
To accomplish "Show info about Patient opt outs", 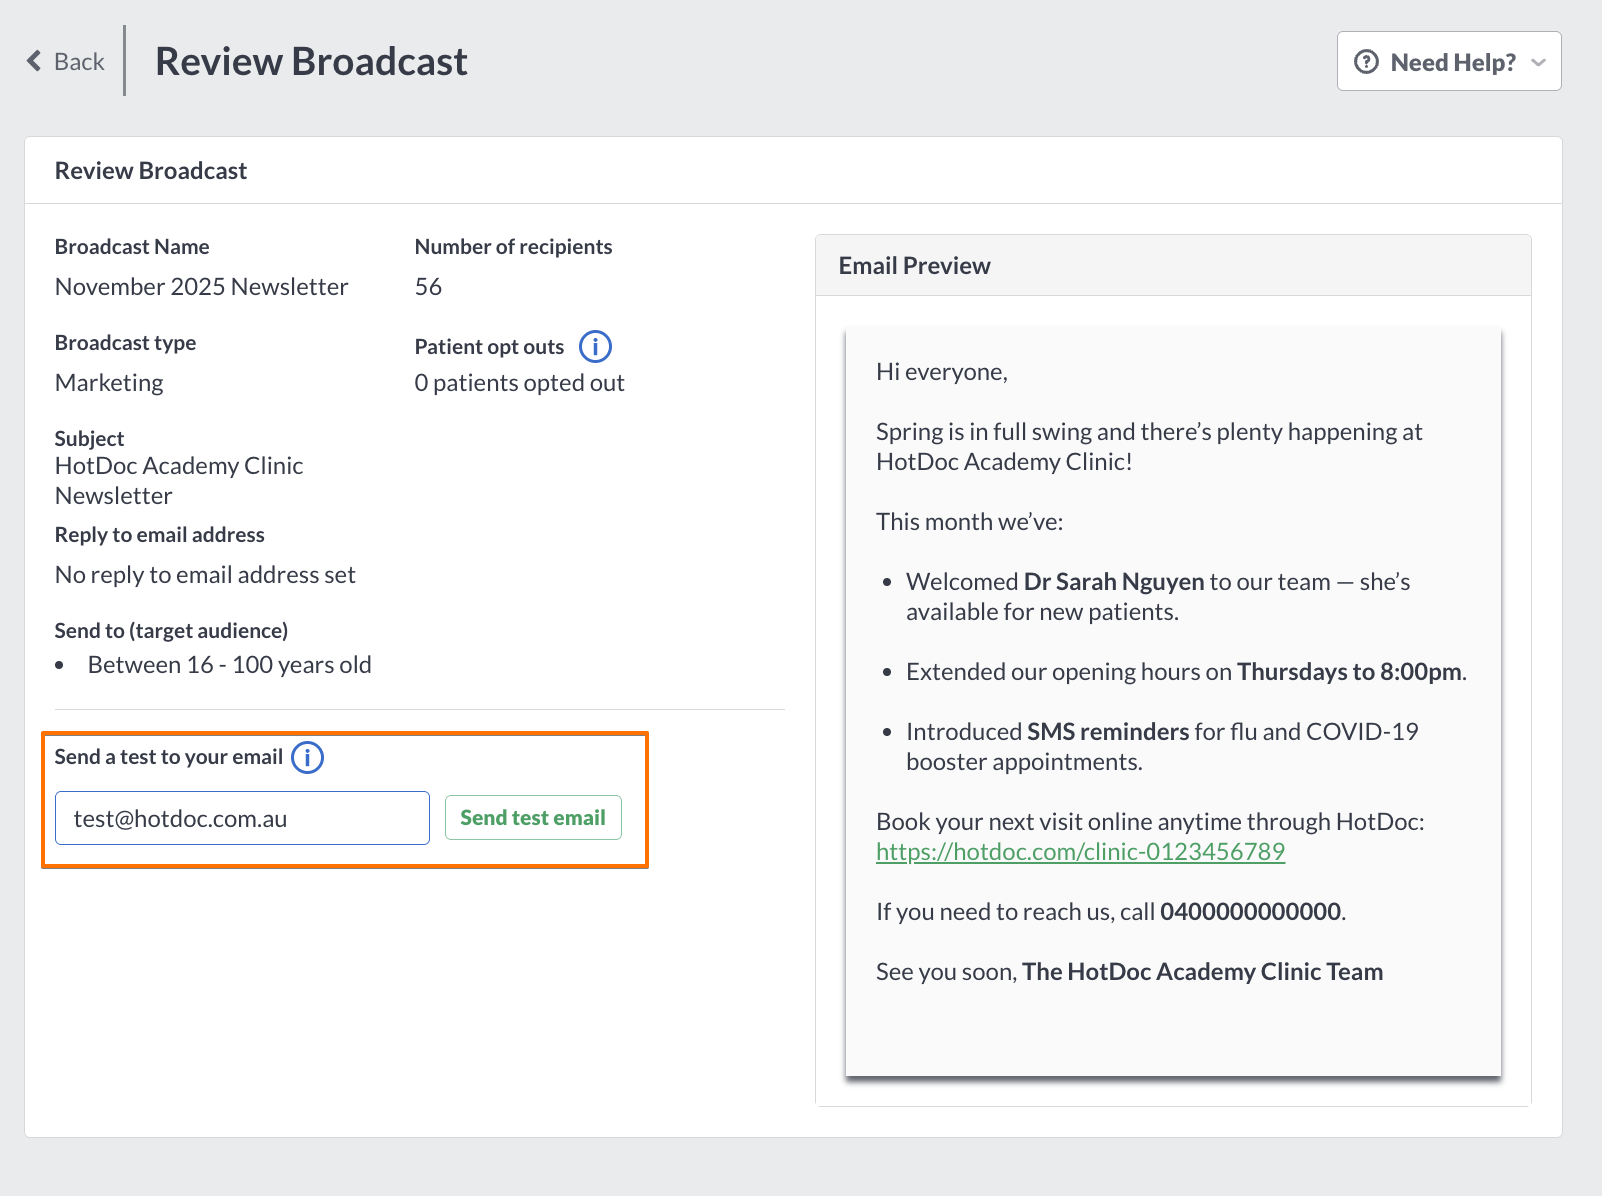I will tap(595, 347).
